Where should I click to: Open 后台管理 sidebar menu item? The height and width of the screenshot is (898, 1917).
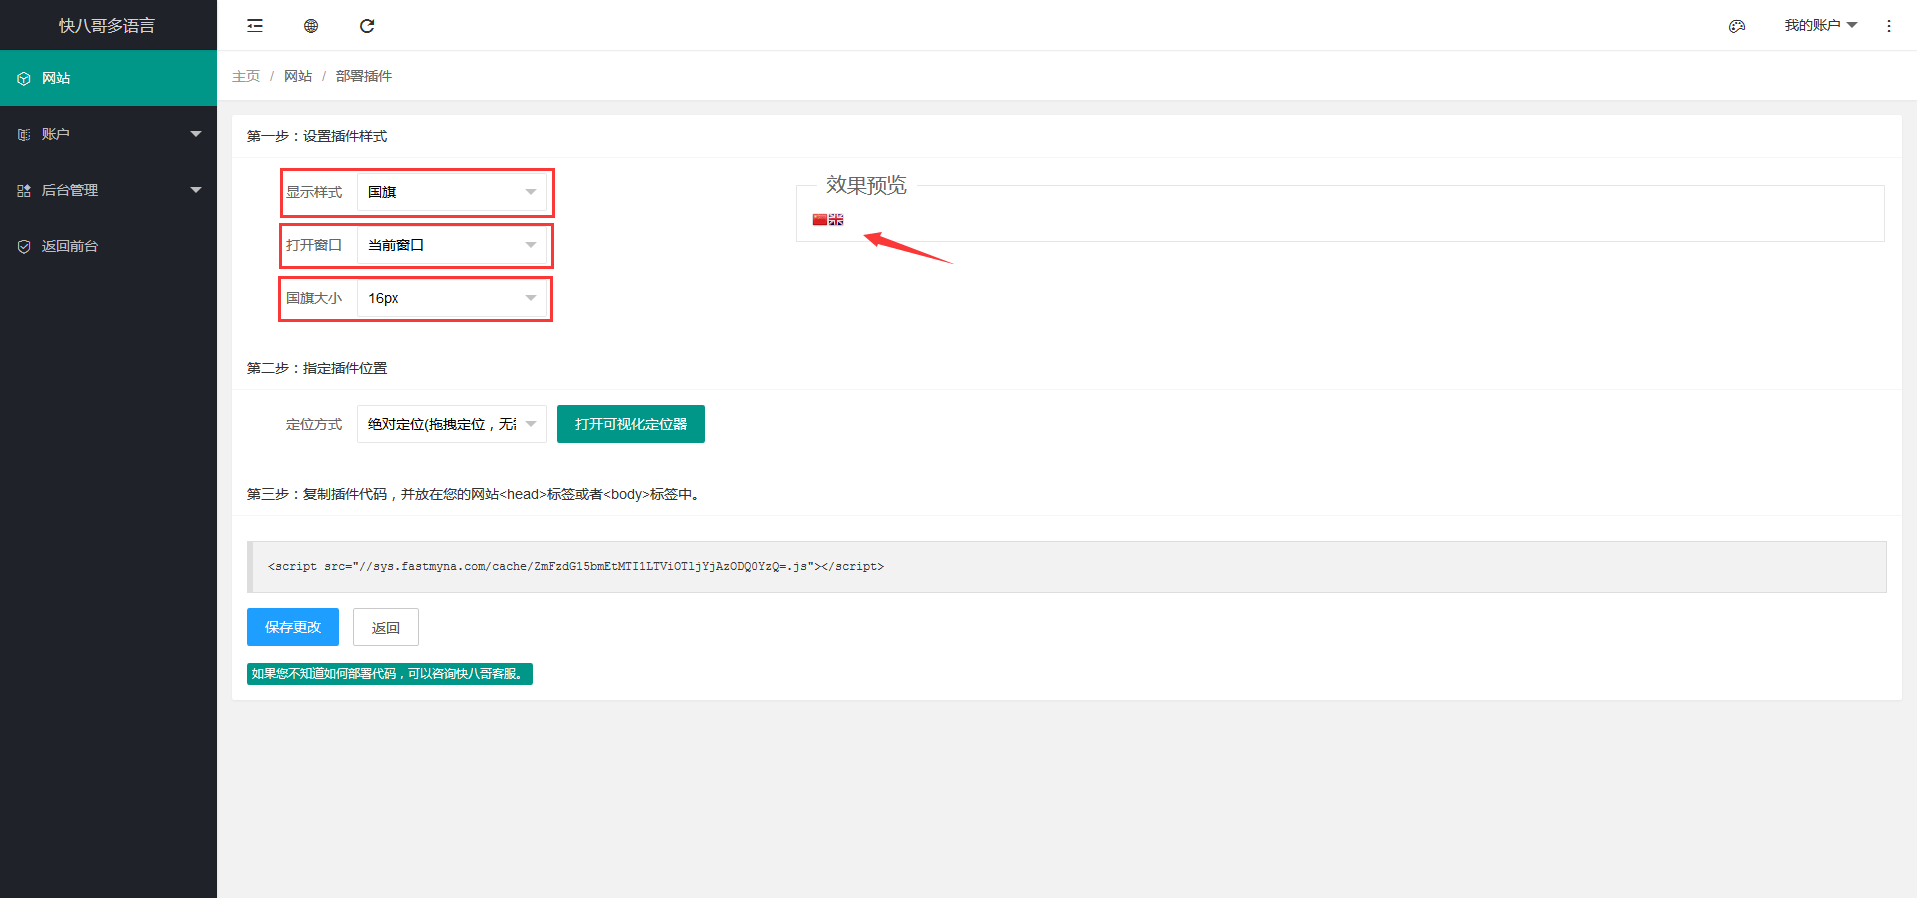point(108,190)
